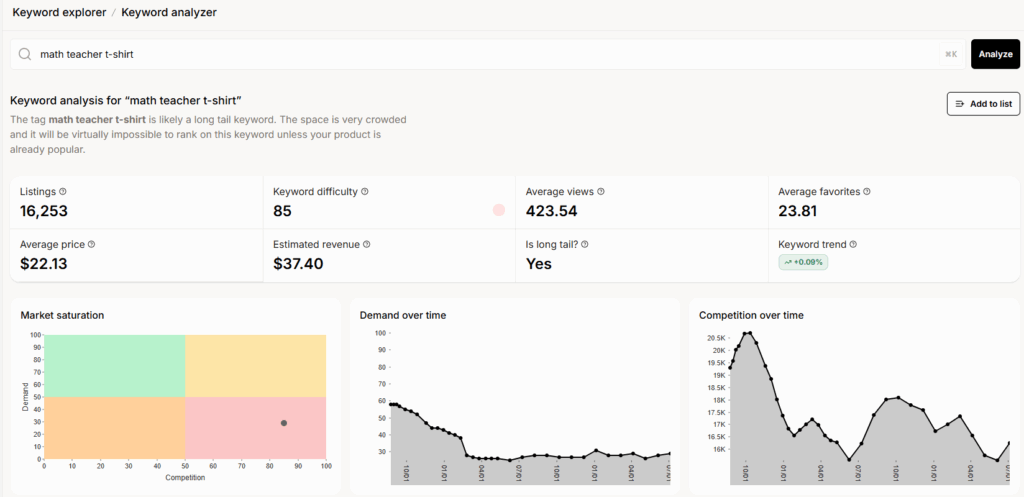Click the search magnifier icon

25,55
